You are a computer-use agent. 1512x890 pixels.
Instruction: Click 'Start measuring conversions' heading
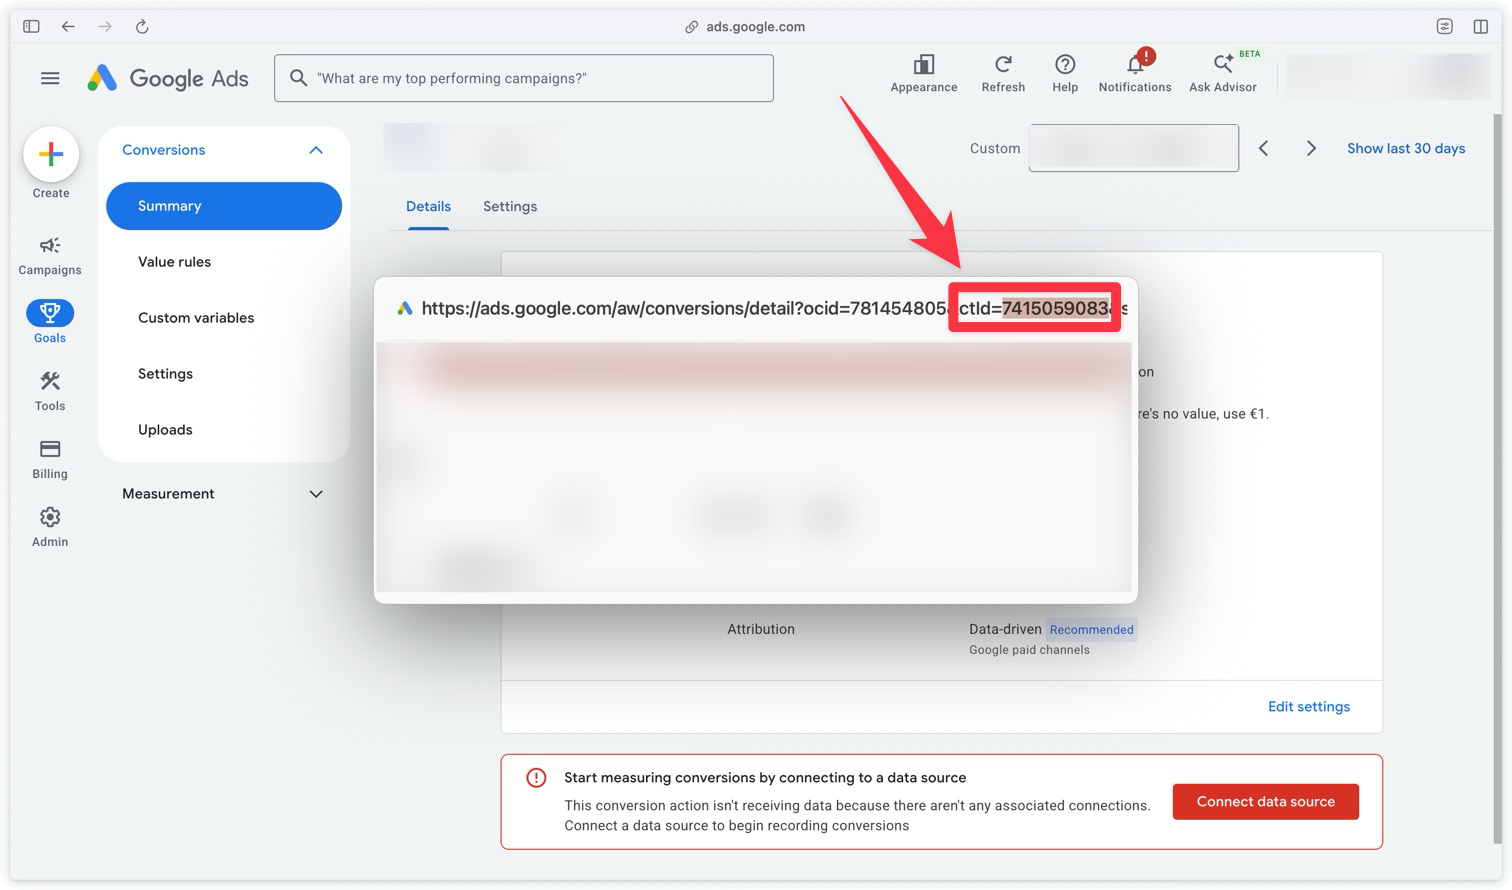tap(765, 778)
